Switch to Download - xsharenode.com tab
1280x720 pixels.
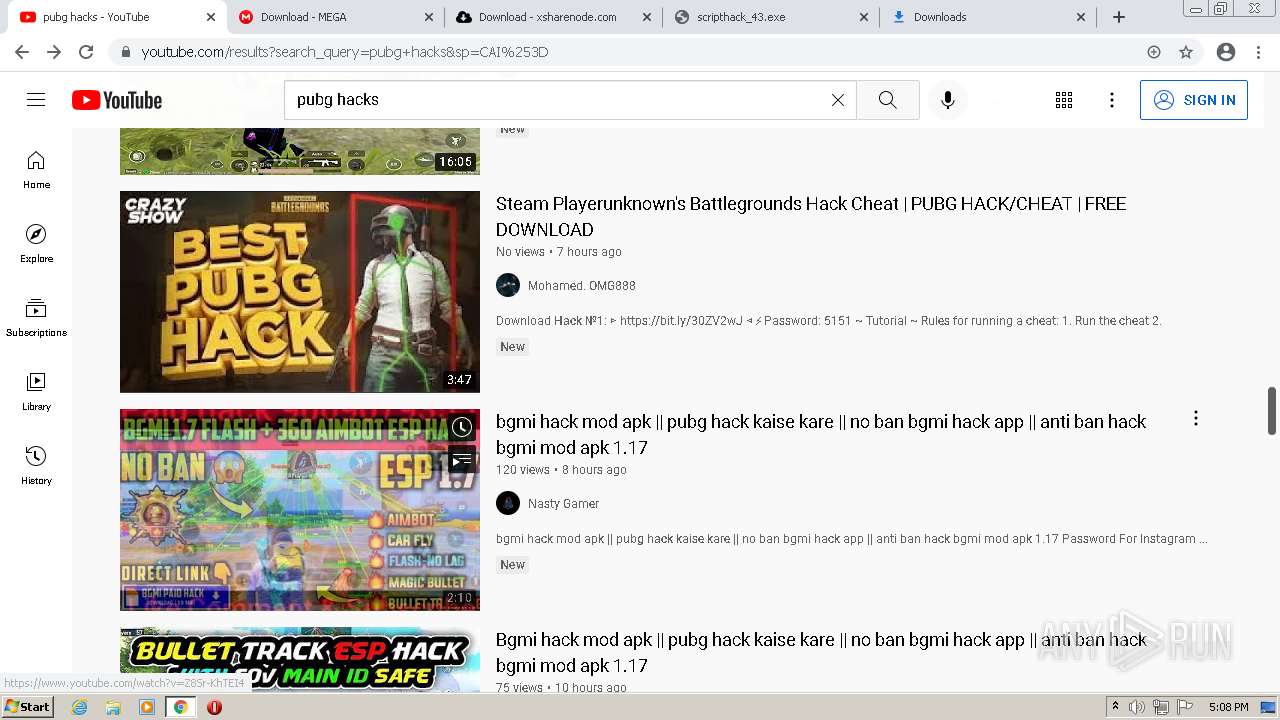(x=552, y=17)
